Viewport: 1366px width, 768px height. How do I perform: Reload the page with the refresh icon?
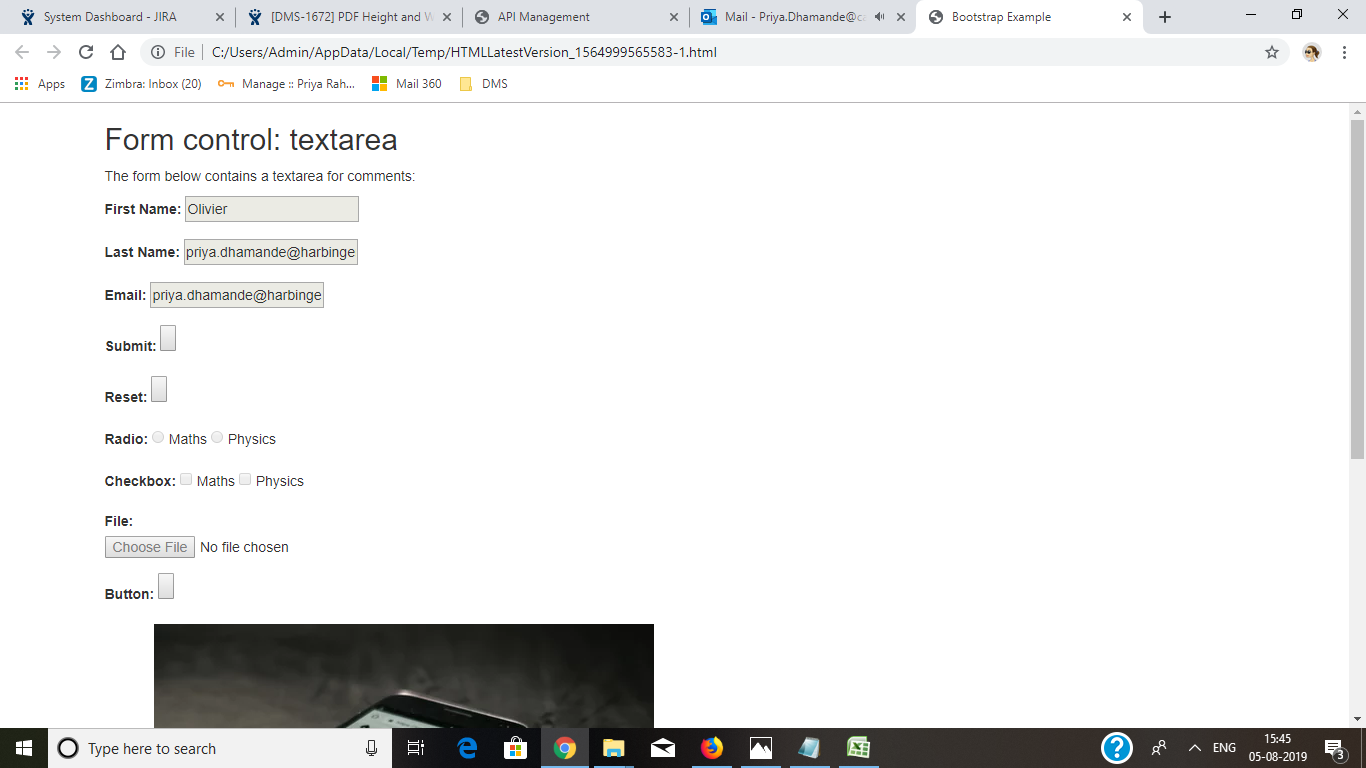(86, 52)
